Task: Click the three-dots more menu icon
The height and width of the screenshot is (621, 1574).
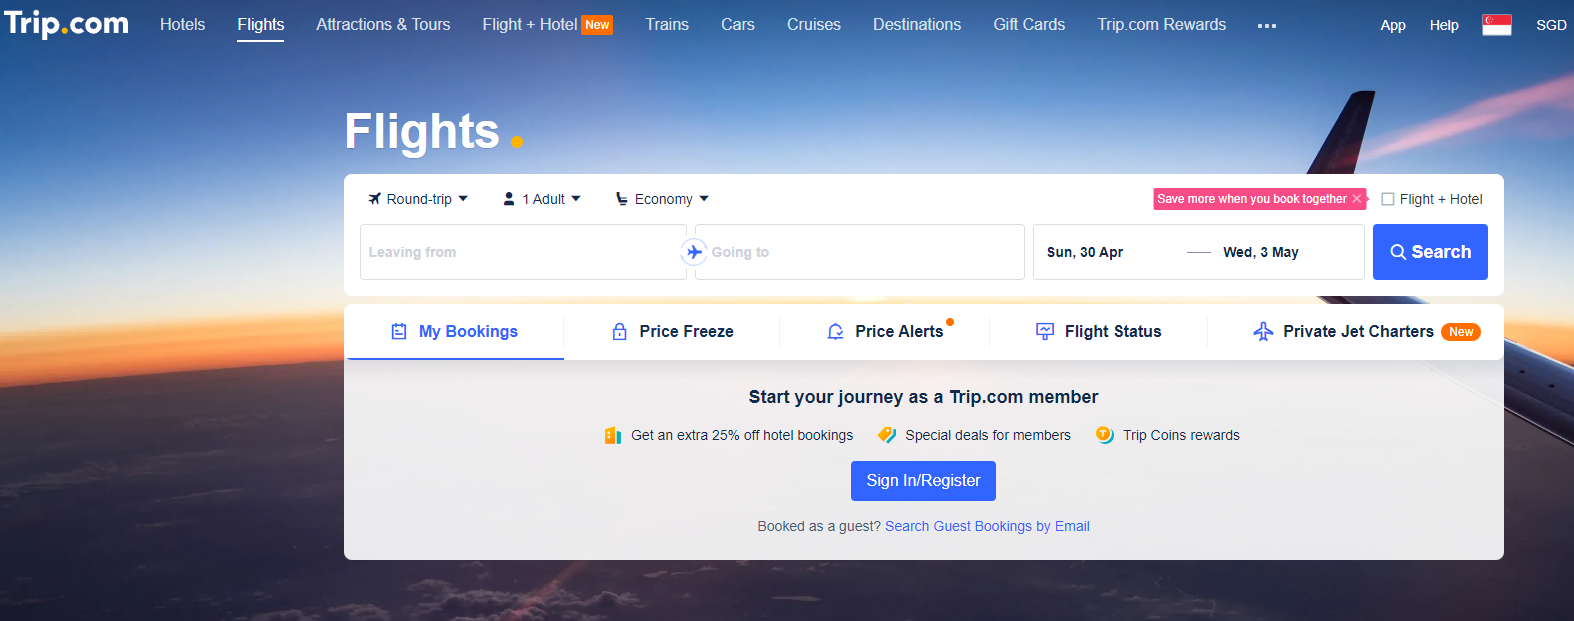Action: click(1267, 26)
